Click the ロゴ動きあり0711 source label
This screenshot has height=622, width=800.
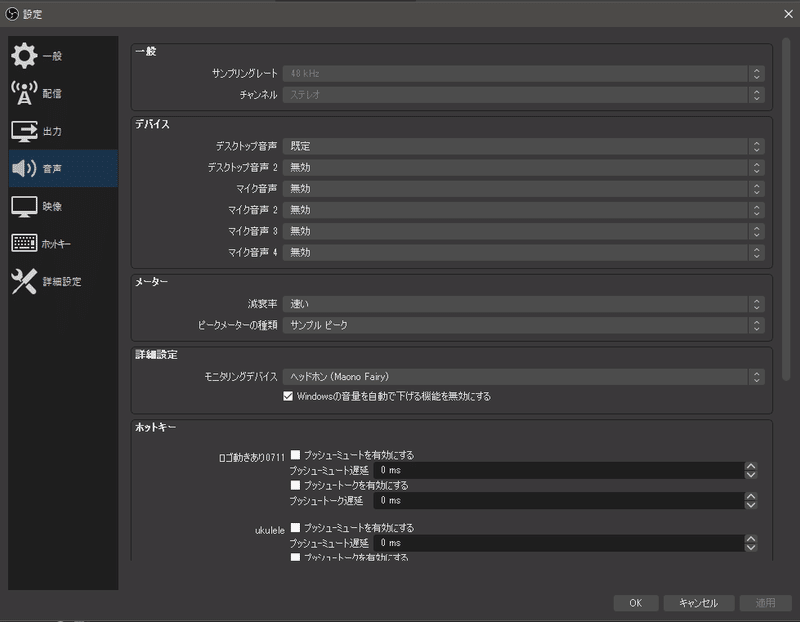click(252, 458)
